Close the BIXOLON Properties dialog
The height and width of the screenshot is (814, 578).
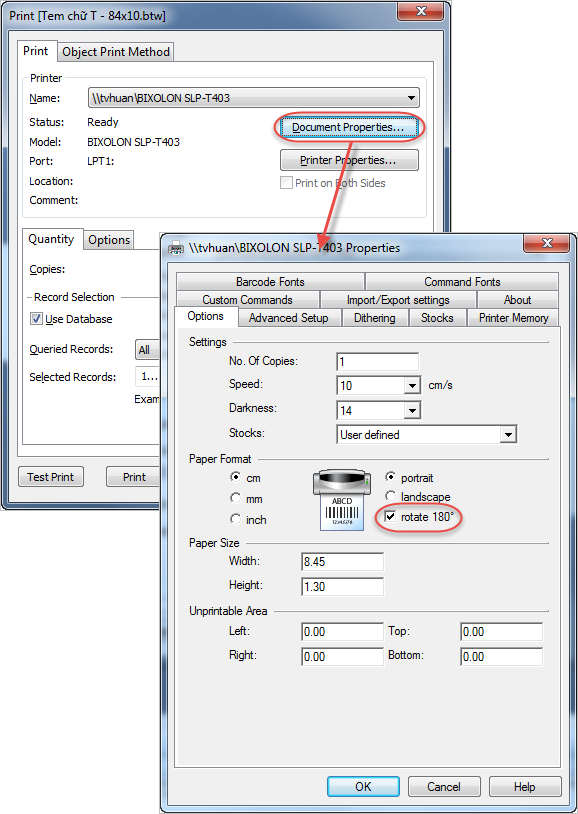pyautogui.click(x=546, y=243)
